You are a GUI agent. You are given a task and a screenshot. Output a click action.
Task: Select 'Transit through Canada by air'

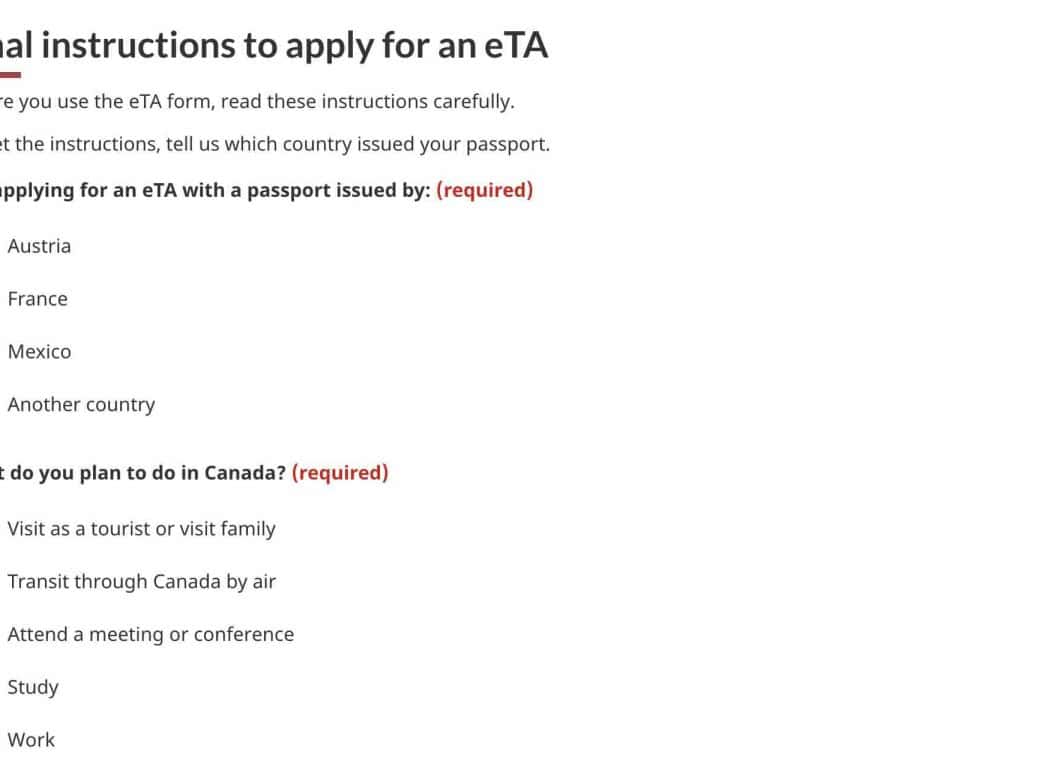click(140, 582)
